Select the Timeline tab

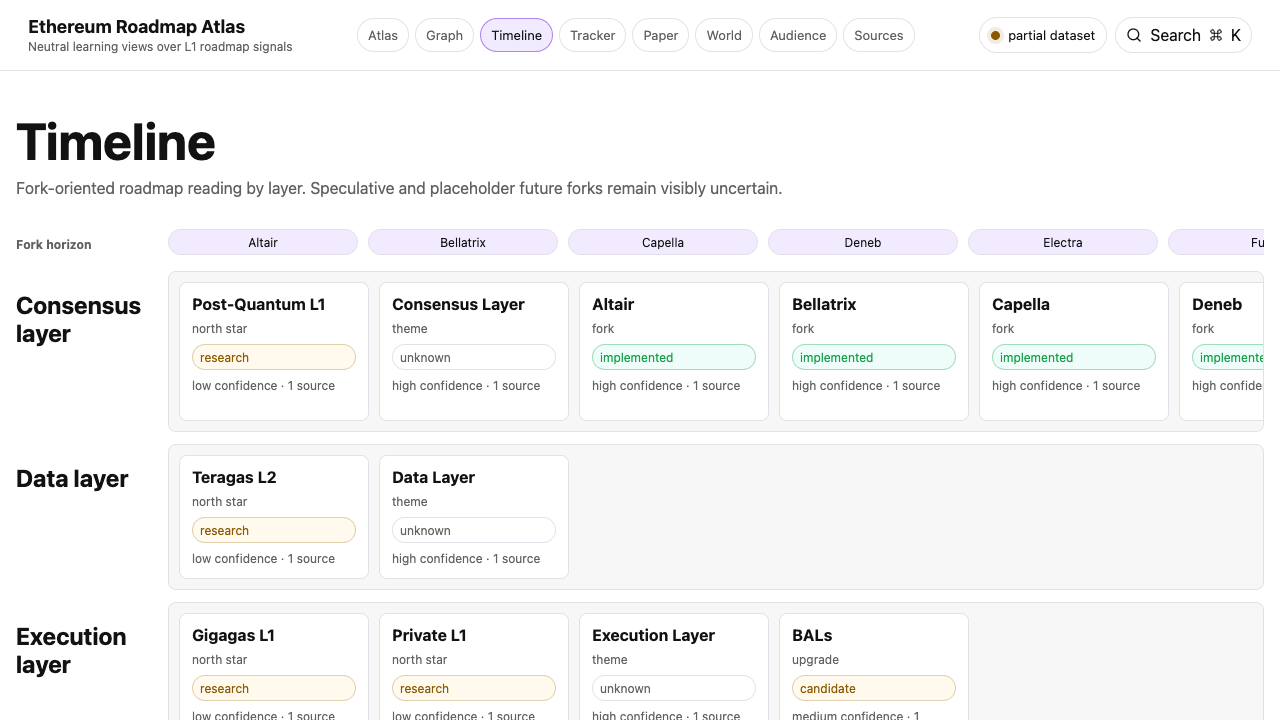coord(516,35)
